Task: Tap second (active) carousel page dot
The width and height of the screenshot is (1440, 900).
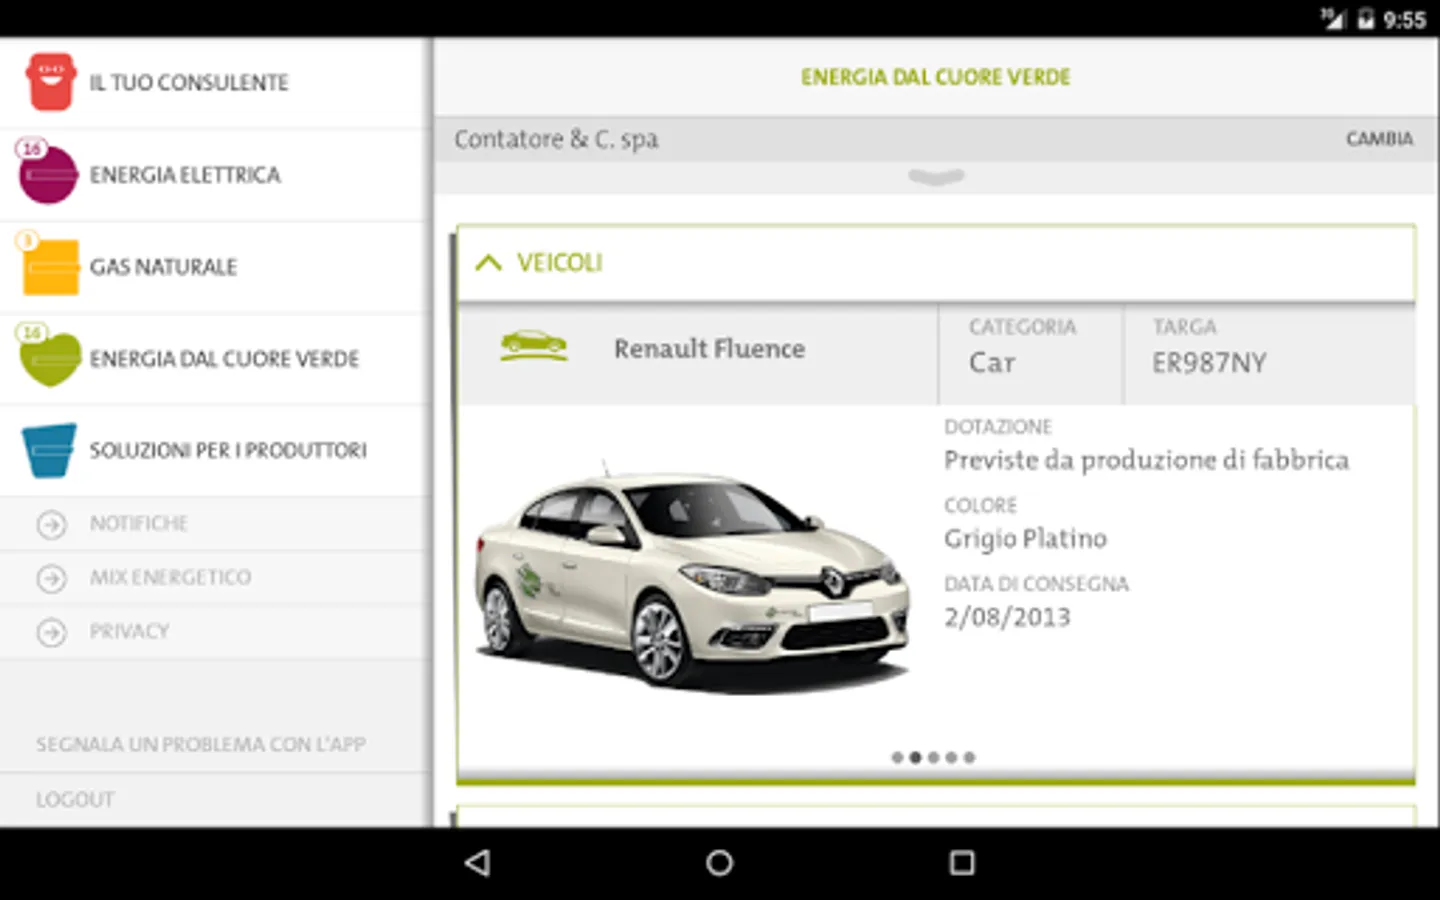Action: [914, 758]
